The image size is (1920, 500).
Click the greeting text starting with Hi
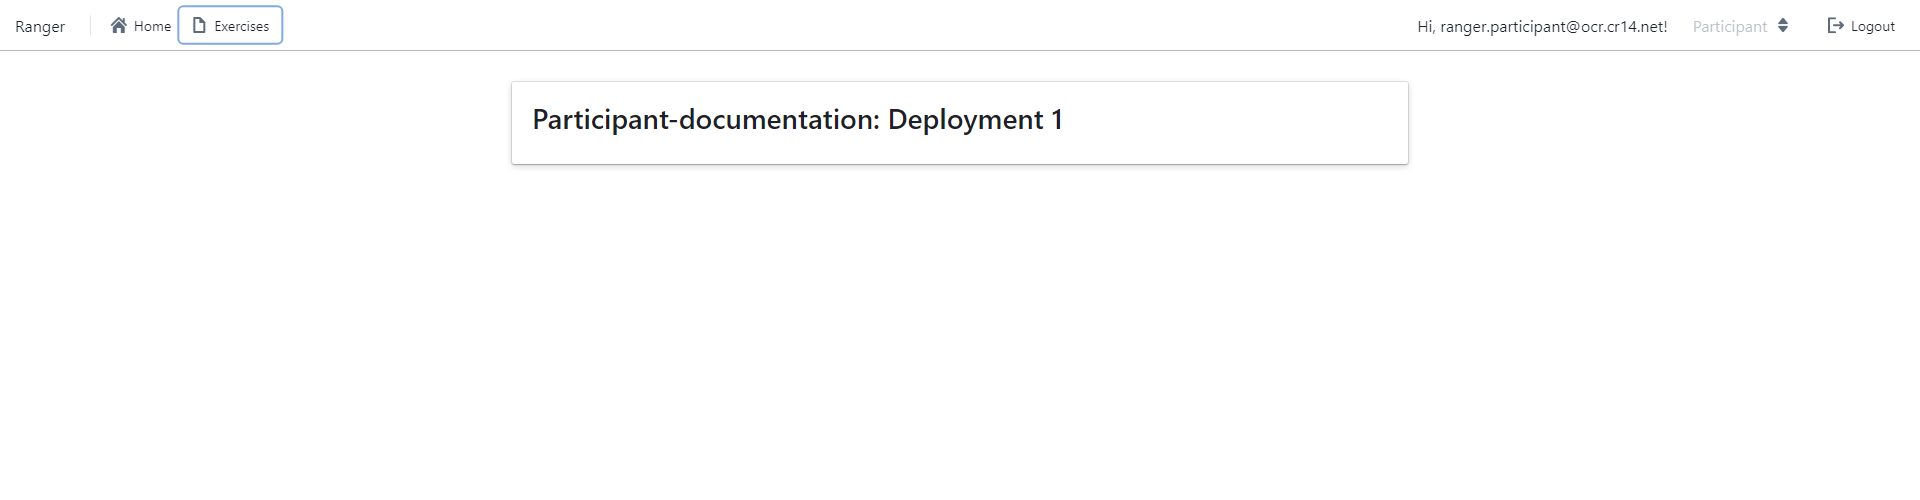tap(1425, 26)
